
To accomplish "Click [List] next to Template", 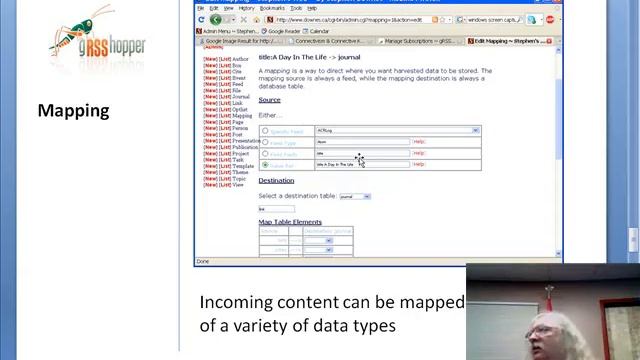I will click(225, 166).
